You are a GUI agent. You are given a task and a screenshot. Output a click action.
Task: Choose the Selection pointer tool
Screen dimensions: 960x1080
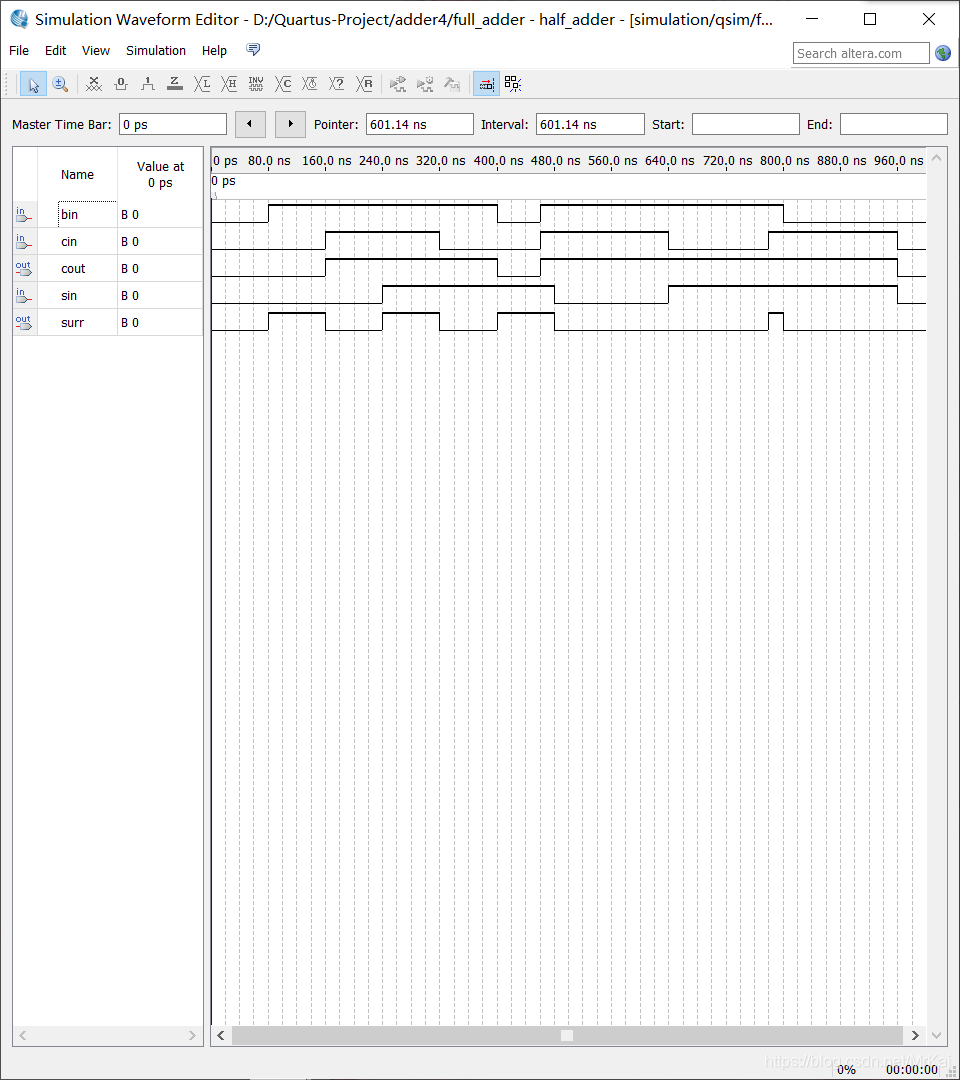coord(33,84)
